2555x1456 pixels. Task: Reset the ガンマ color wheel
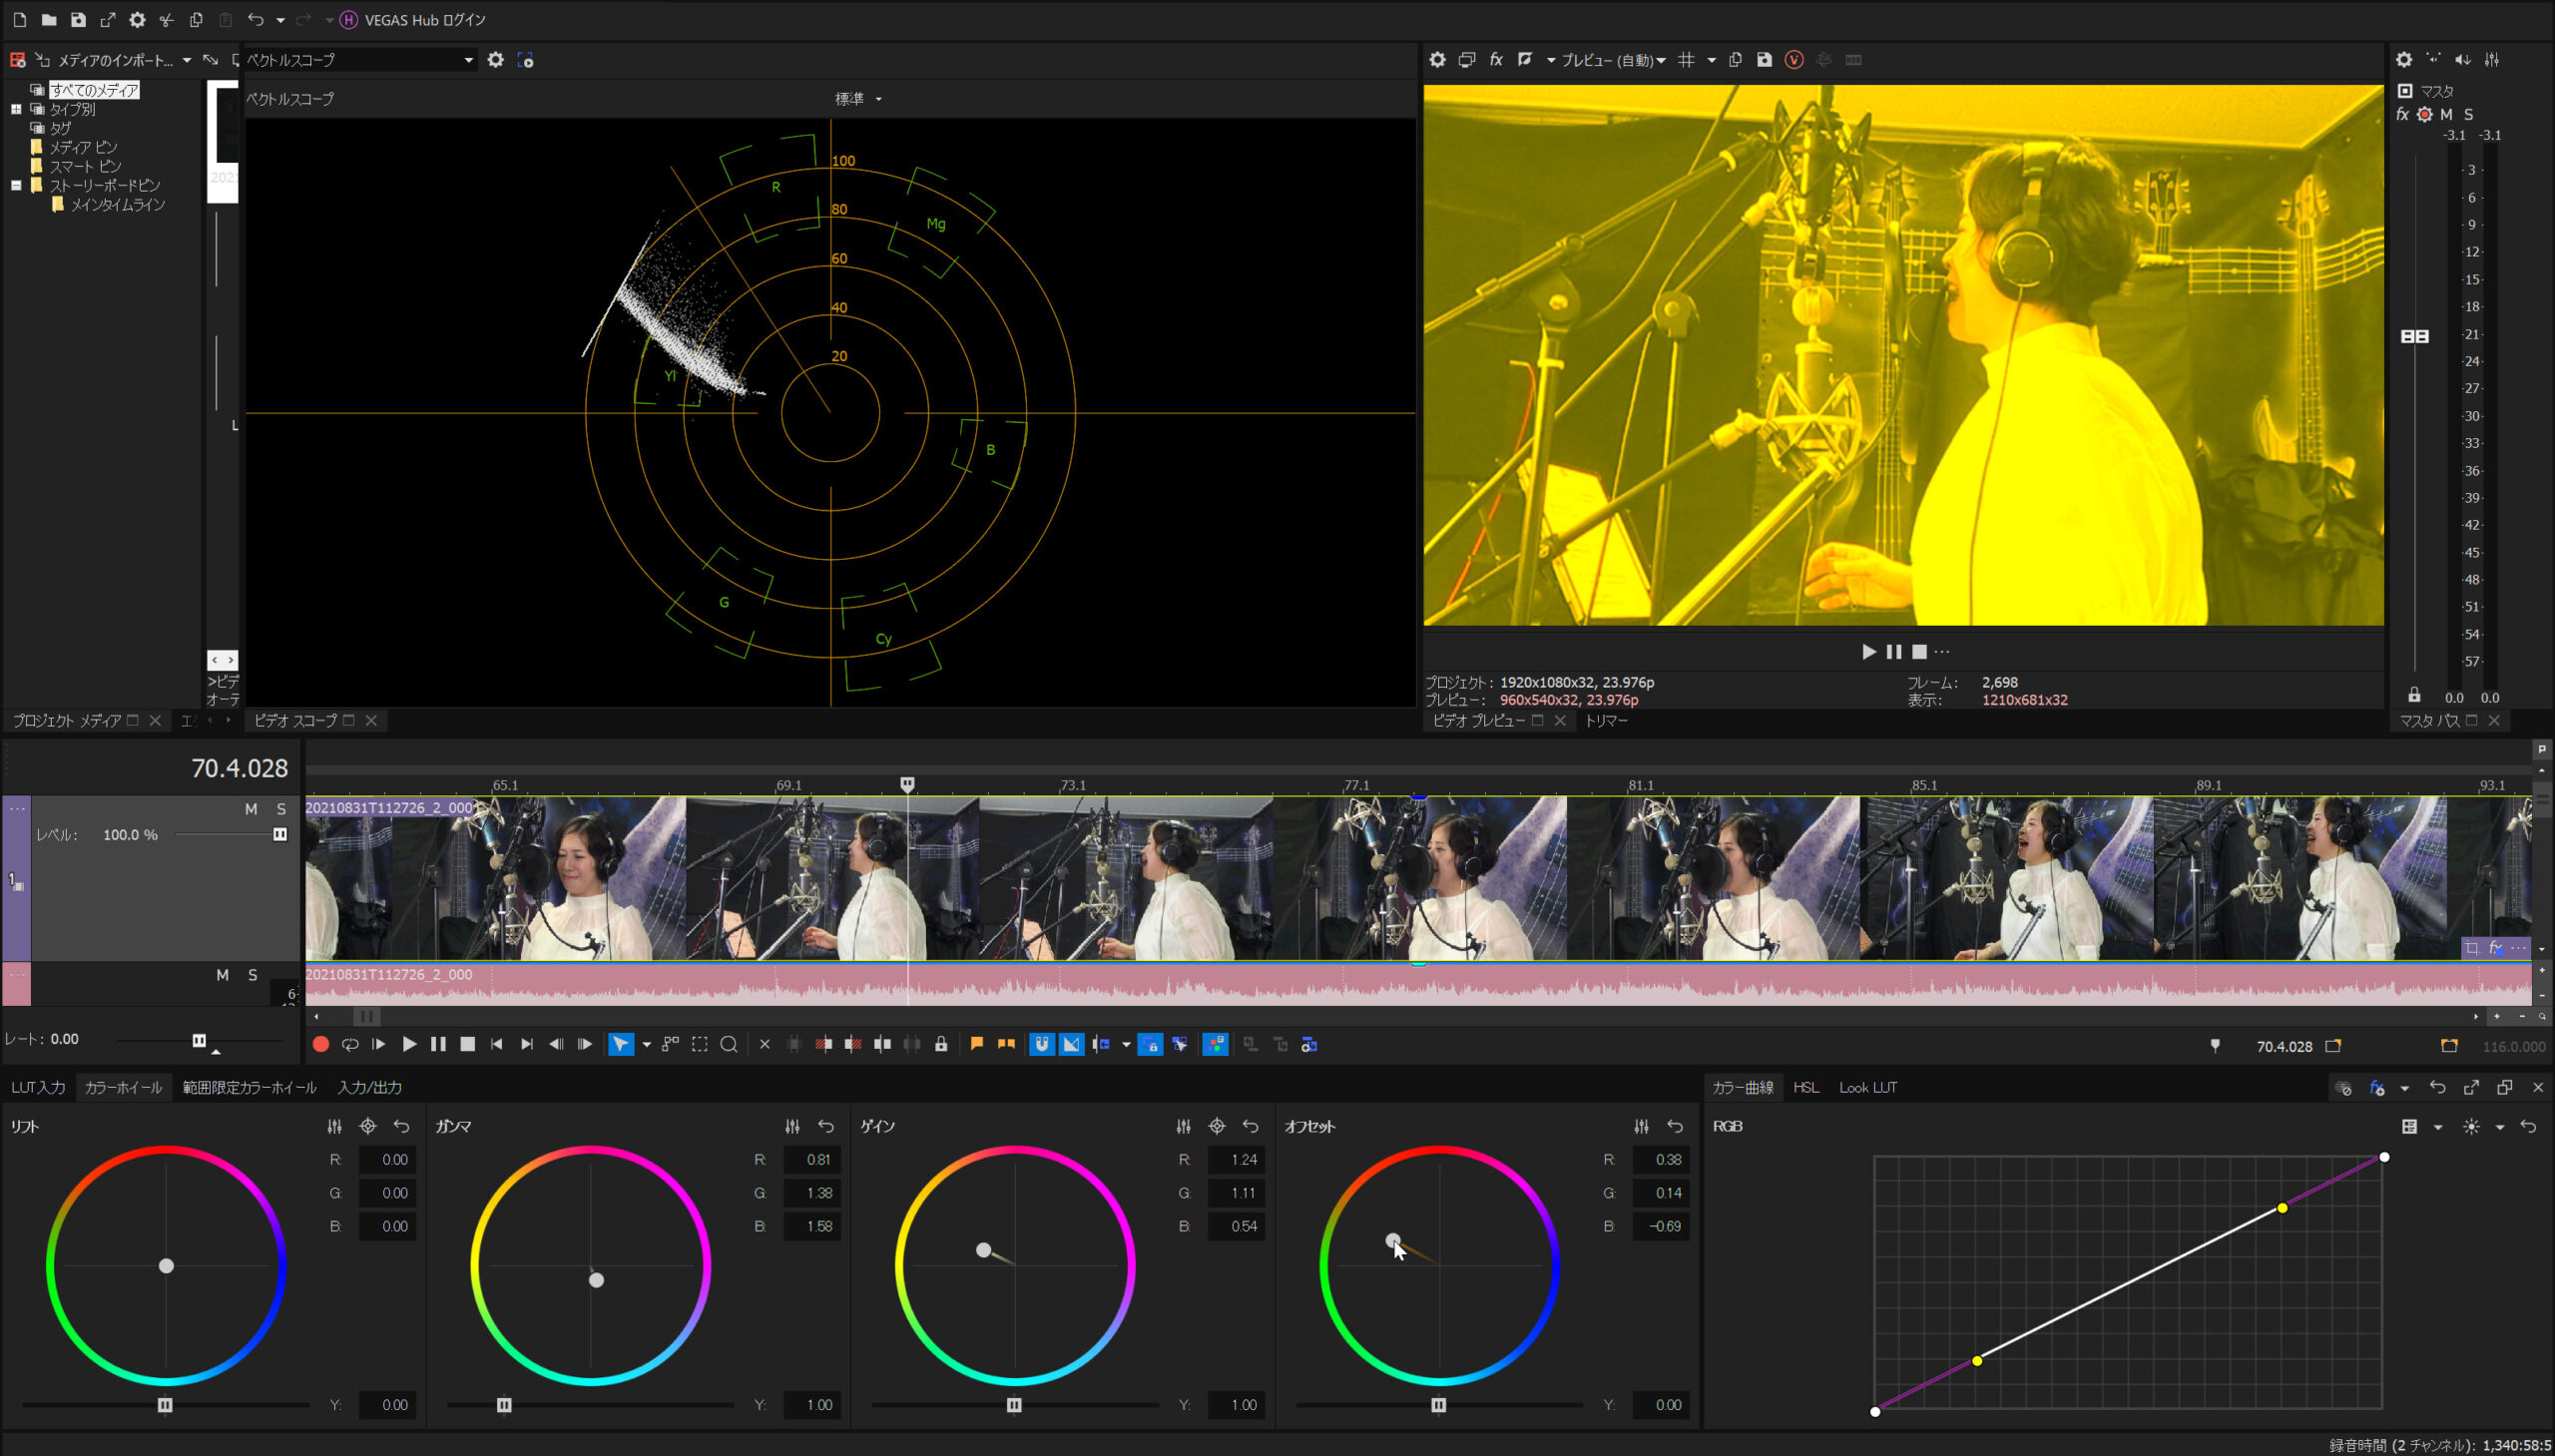tap(826, 1126)
